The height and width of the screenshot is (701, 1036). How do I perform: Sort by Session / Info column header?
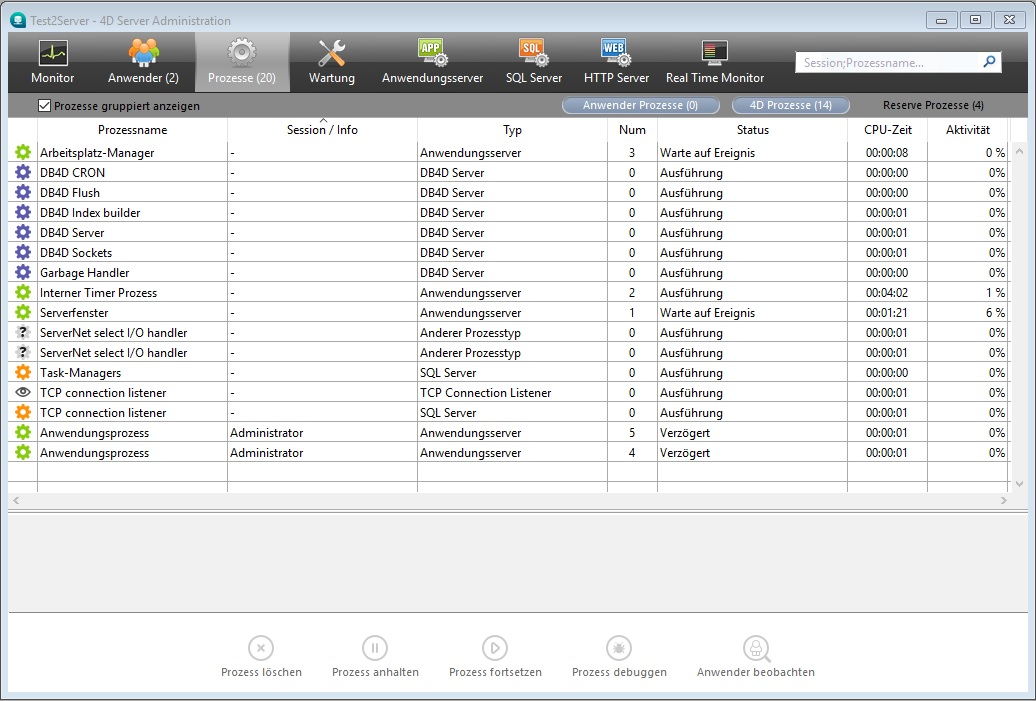[322, 130]
